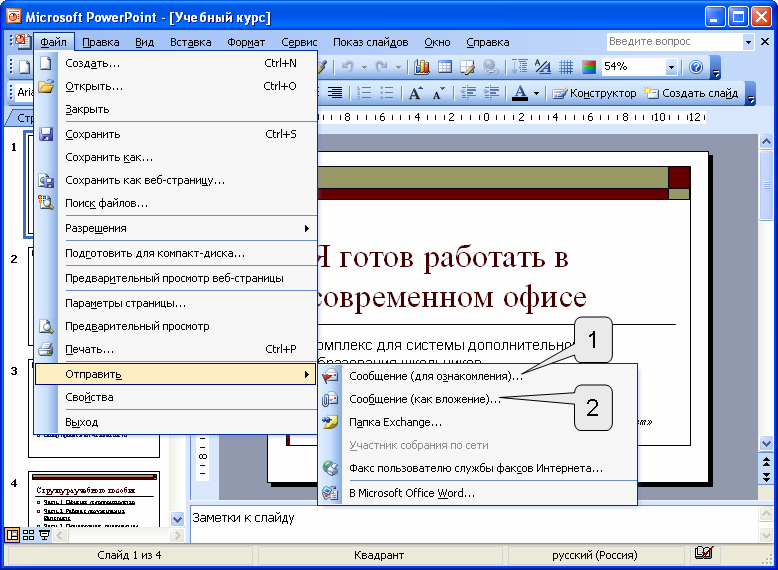The width and height of the screenshot is (778, 570).
Task: Open the Вид menu
Action: click(x=144, y=42)
